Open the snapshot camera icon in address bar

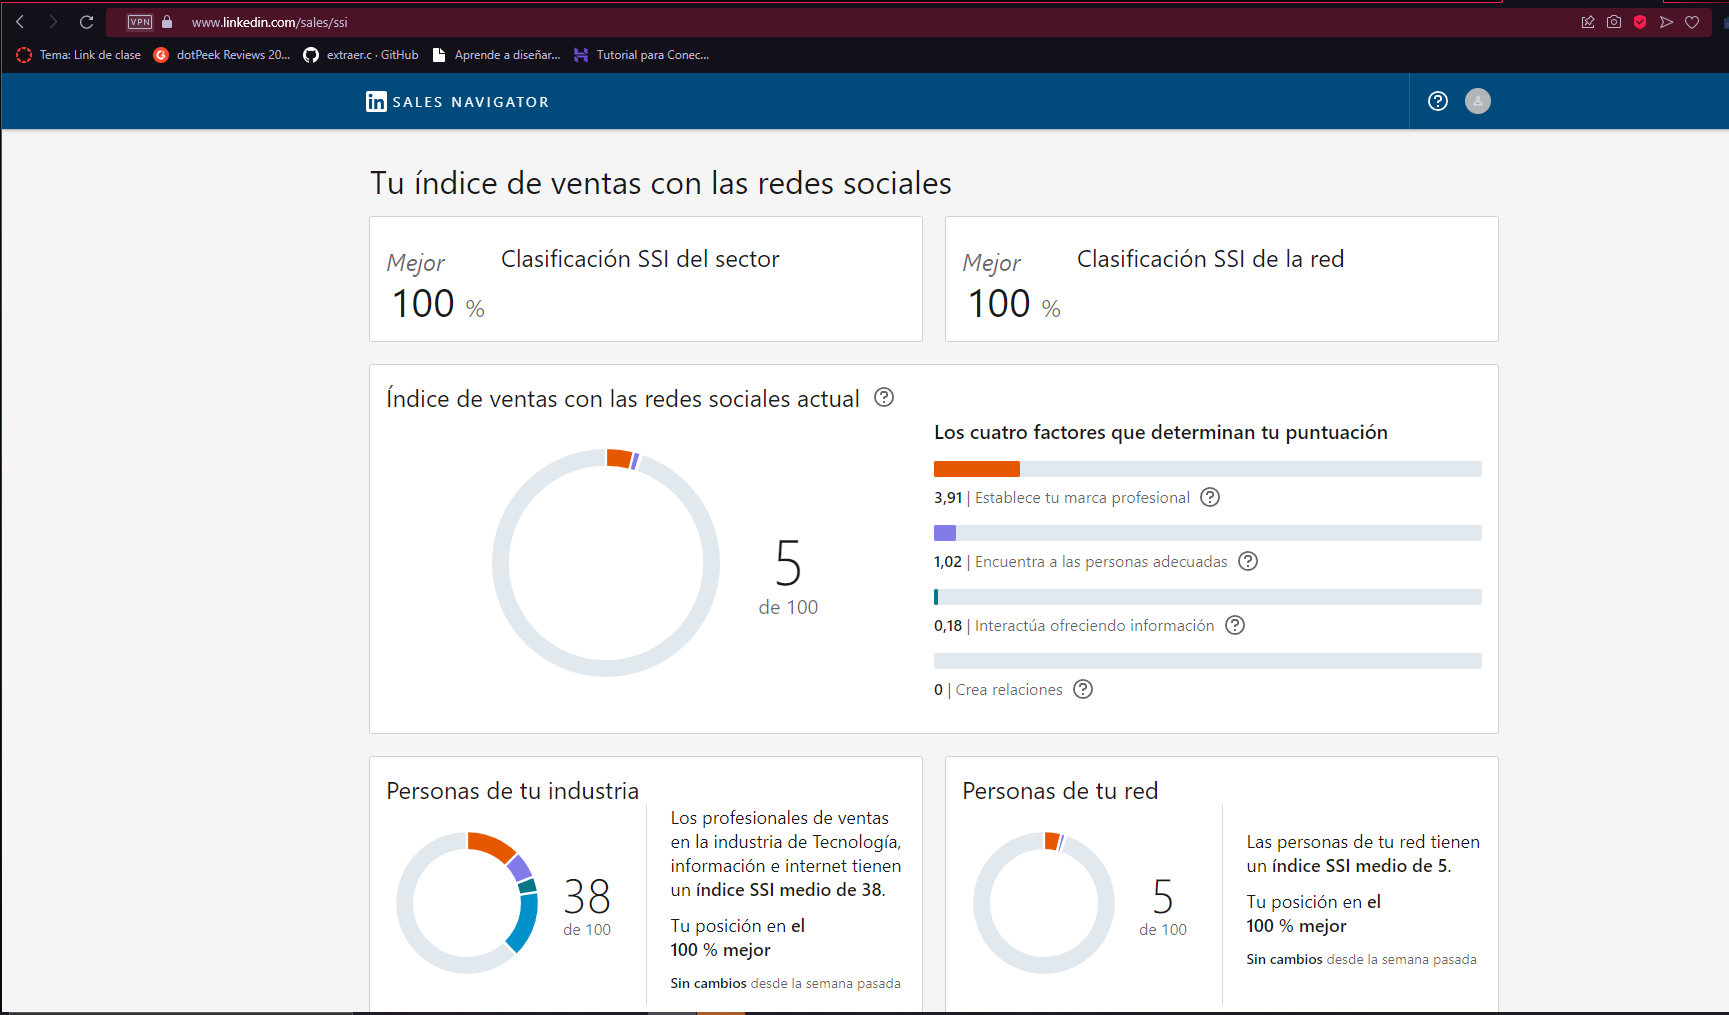pyautogui.click(x=1614, y=22)
